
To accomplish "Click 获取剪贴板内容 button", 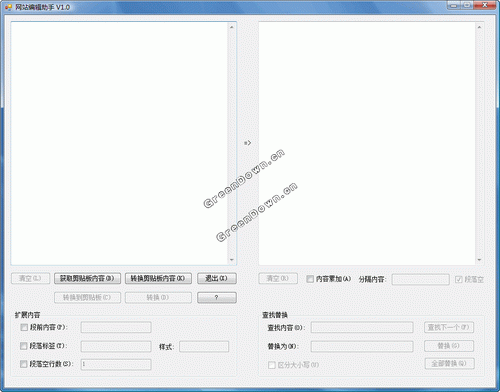I will [87, 278].
